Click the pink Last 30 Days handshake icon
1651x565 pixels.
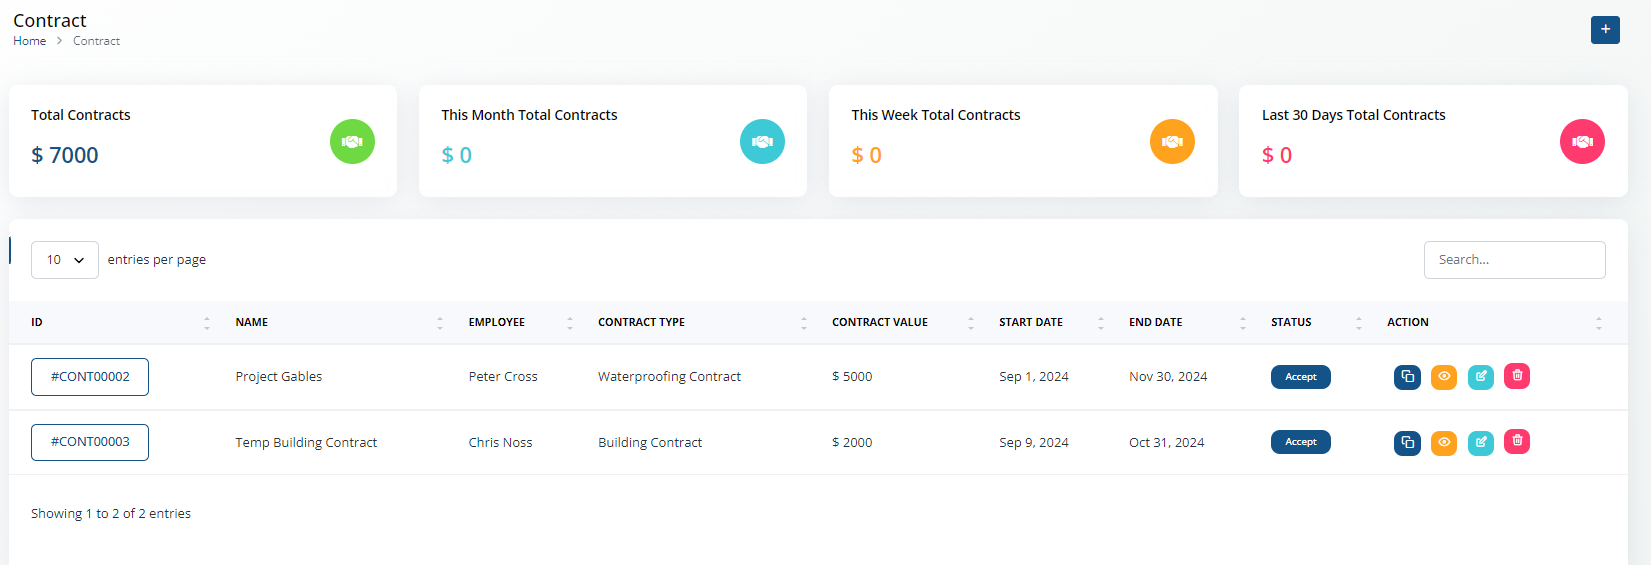tap(1582, 142)
